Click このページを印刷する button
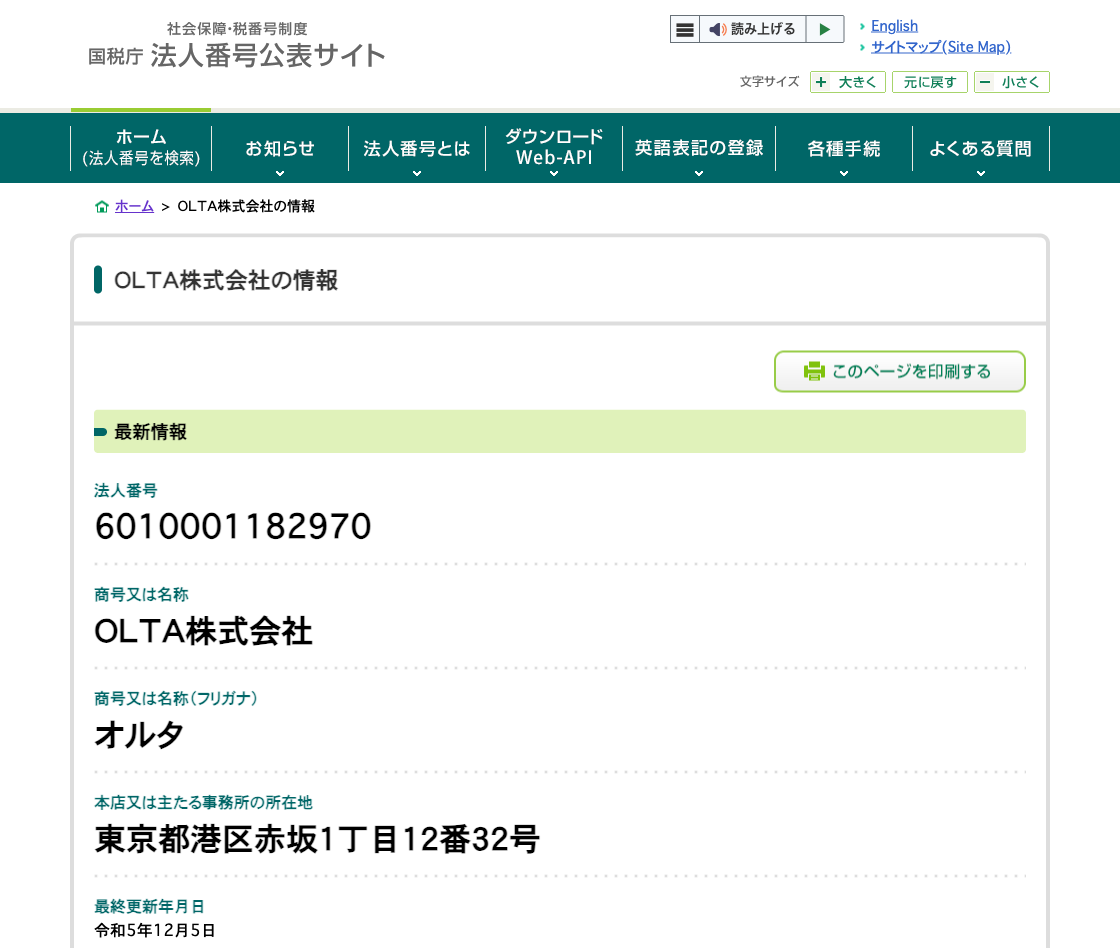 coord(899,371)
